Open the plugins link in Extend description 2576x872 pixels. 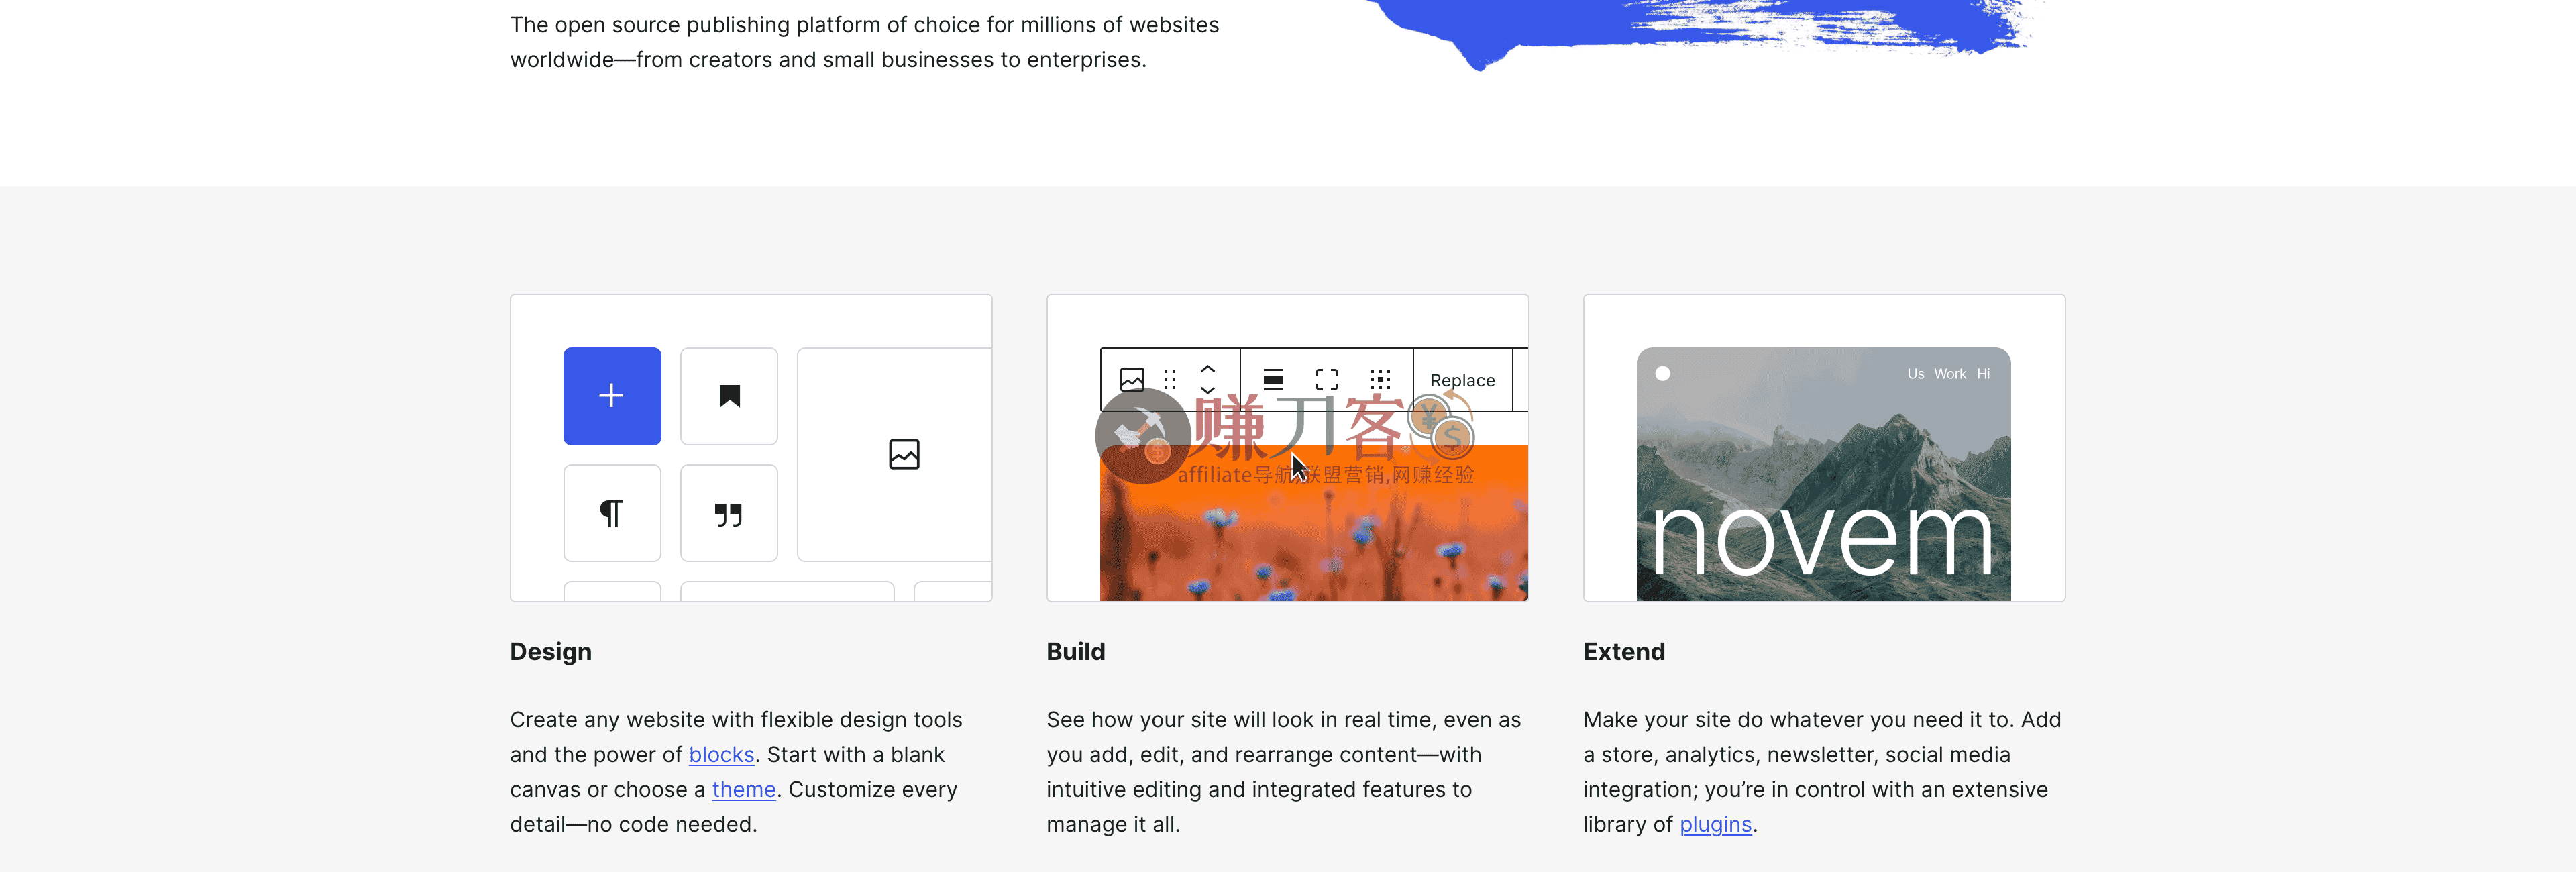pos(1714,824)
